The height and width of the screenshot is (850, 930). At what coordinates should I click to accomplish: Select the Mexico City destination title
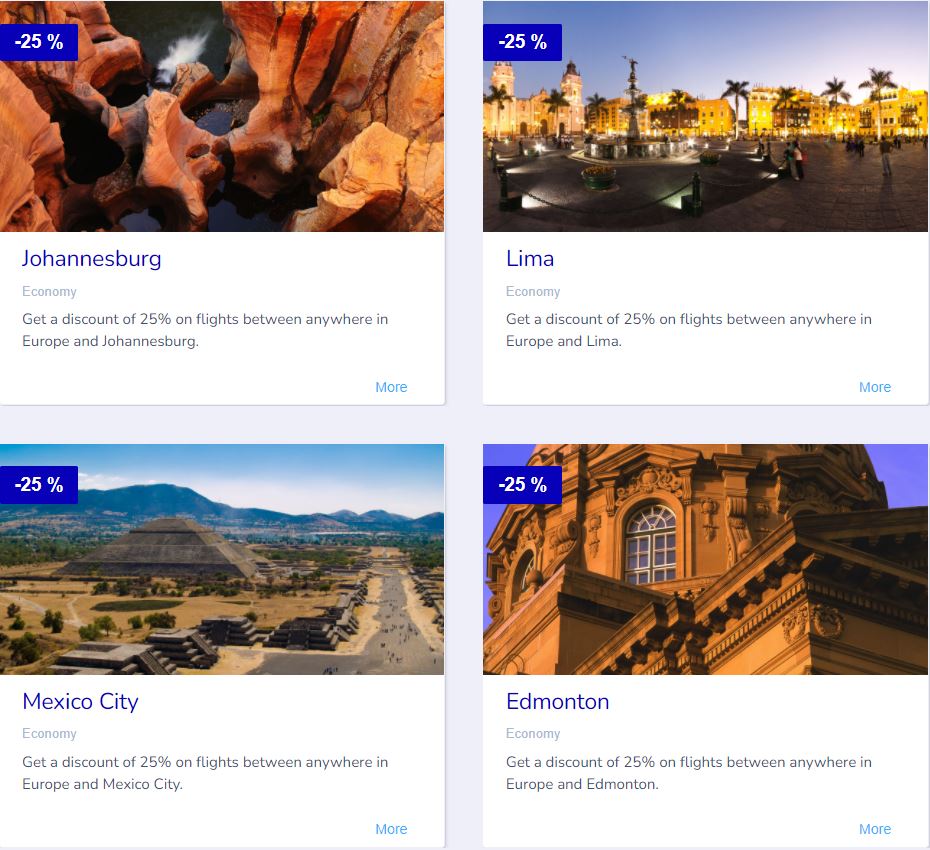coord(80,702)
